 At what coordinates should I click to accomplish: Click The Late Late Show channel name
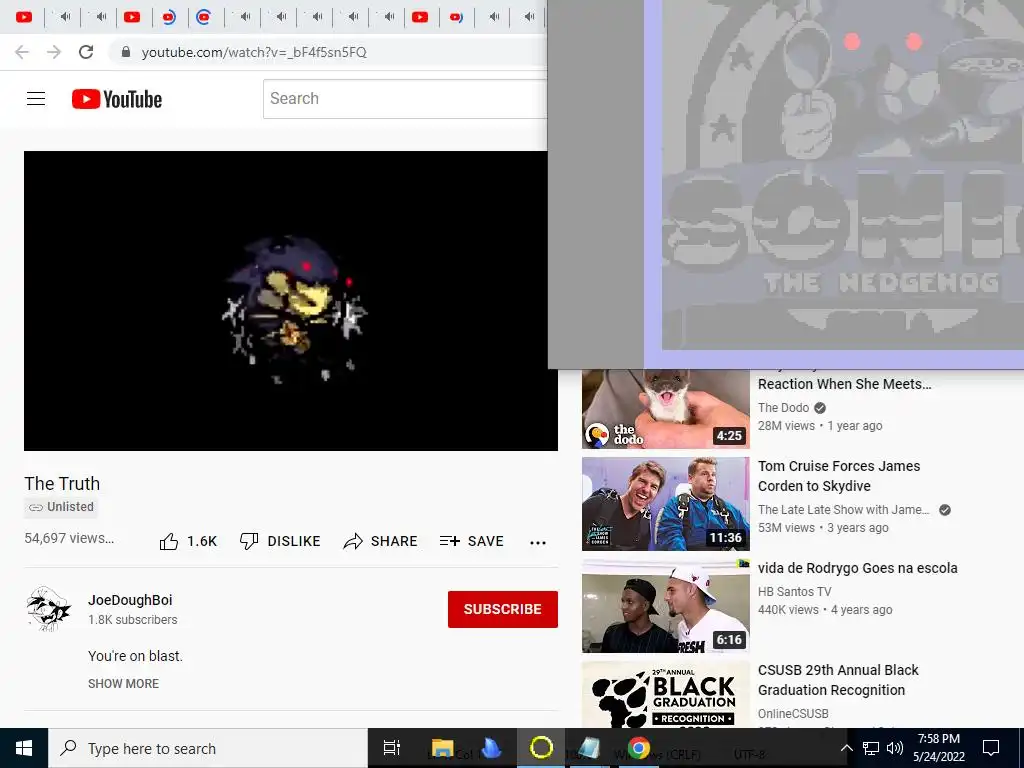(x=843, y=510)
